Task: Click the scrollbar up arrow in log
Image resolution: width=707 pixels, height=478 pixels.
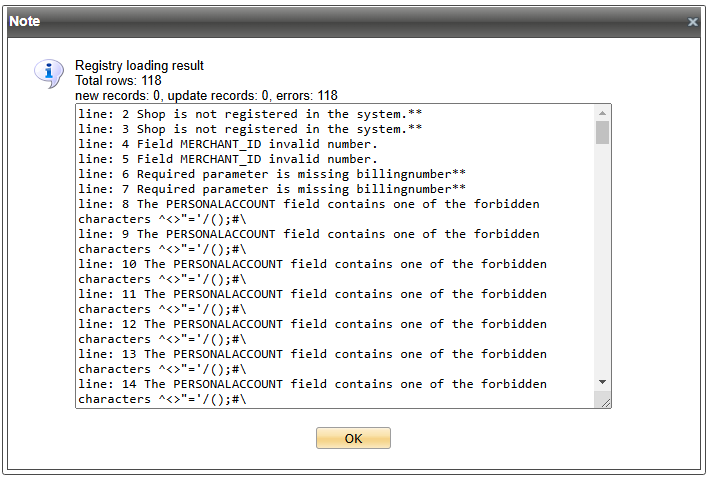Action: click(x=602, y=113)
